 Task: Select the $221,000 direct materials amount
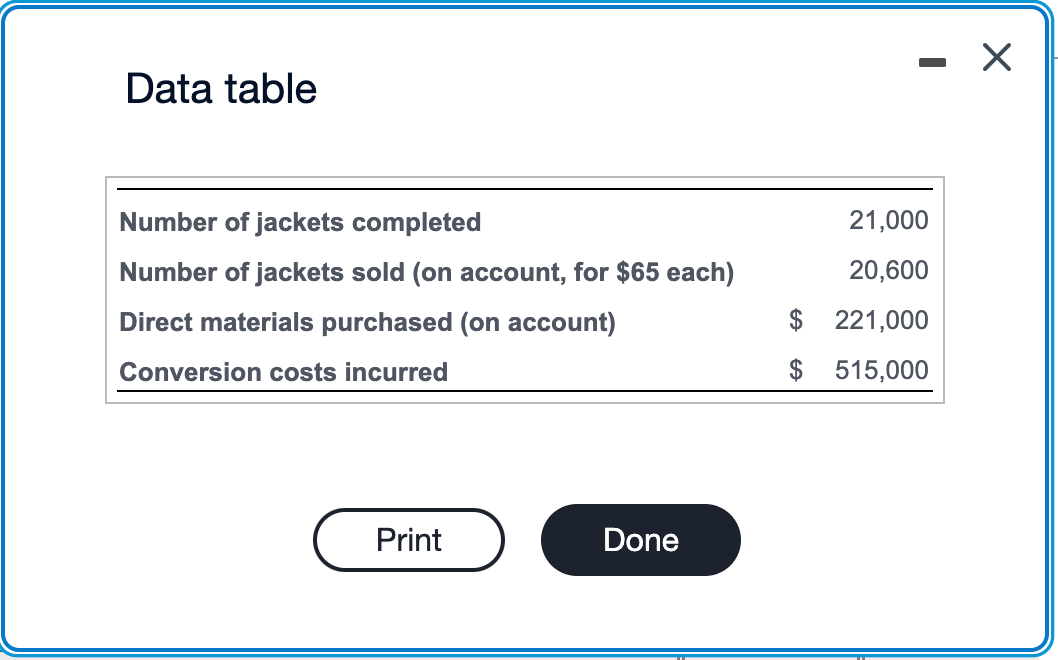880,320
